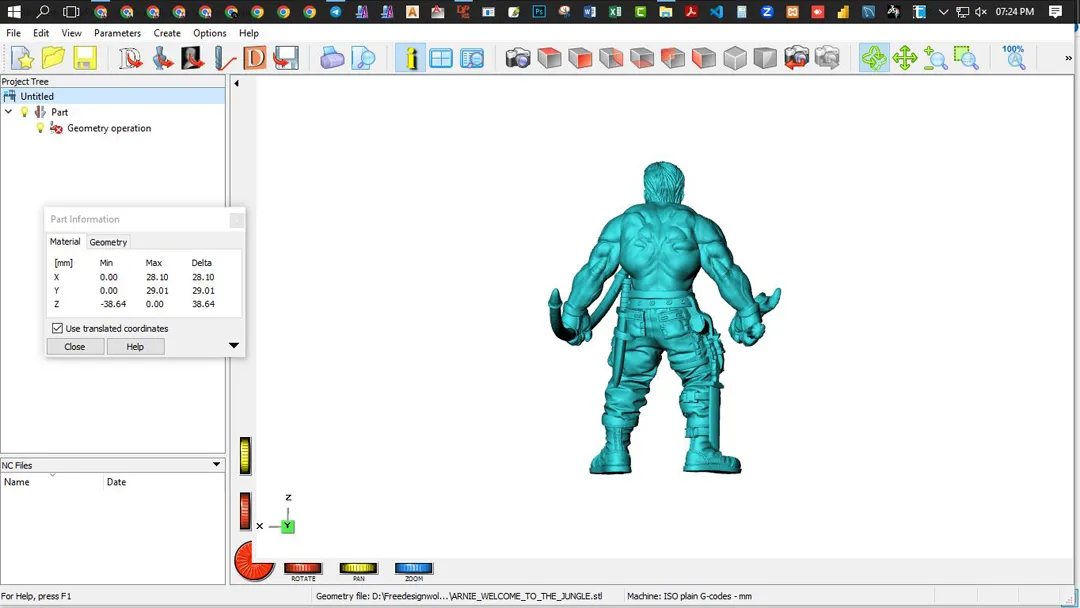The width and height of the screenshot is (1080, 608).
Task: Click the yellow PAN thumbwheel
Action: click(x=358, y=568)
